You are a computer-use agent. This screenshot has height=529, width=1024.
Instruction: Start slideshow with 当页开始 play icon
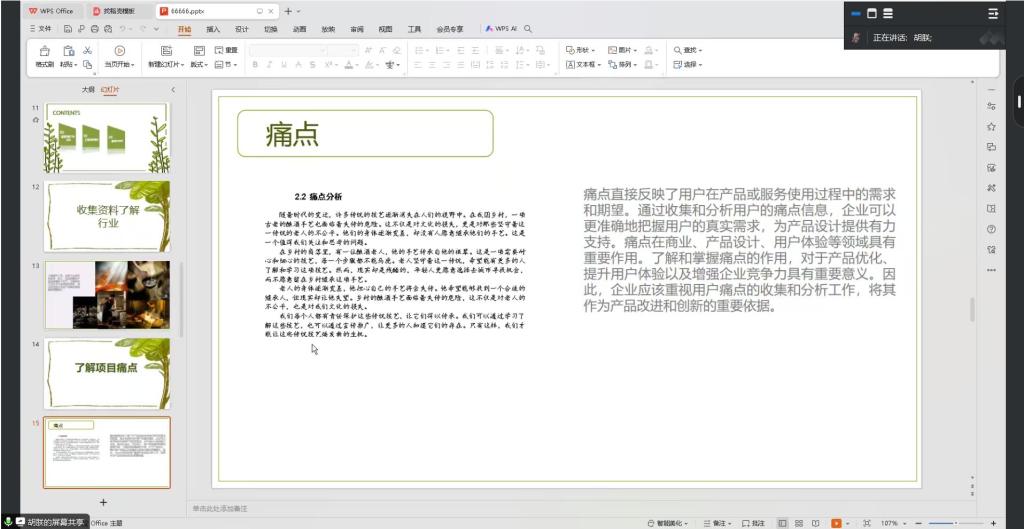pyautogui.click(x=120, y=51)
